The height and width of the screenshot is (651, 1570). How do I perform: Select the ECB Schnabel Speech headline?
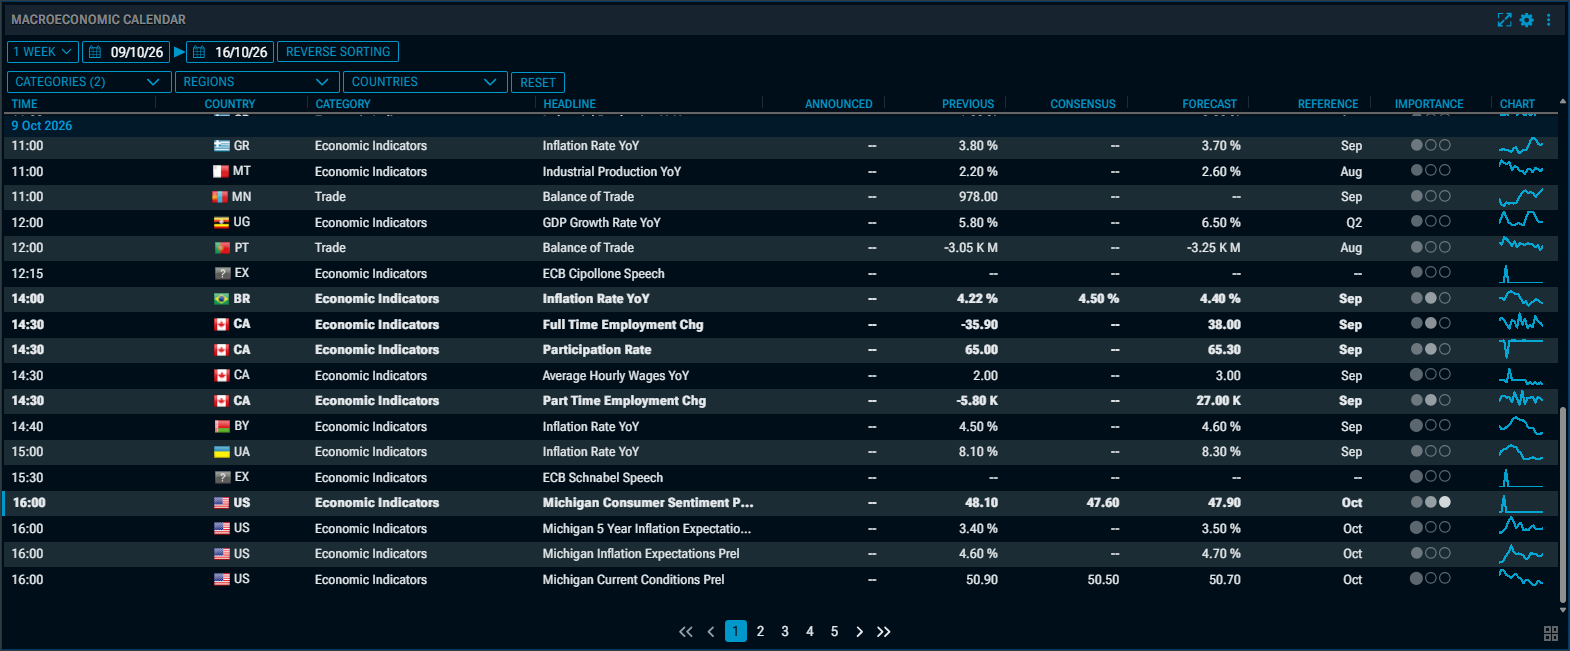coord(603,478)
